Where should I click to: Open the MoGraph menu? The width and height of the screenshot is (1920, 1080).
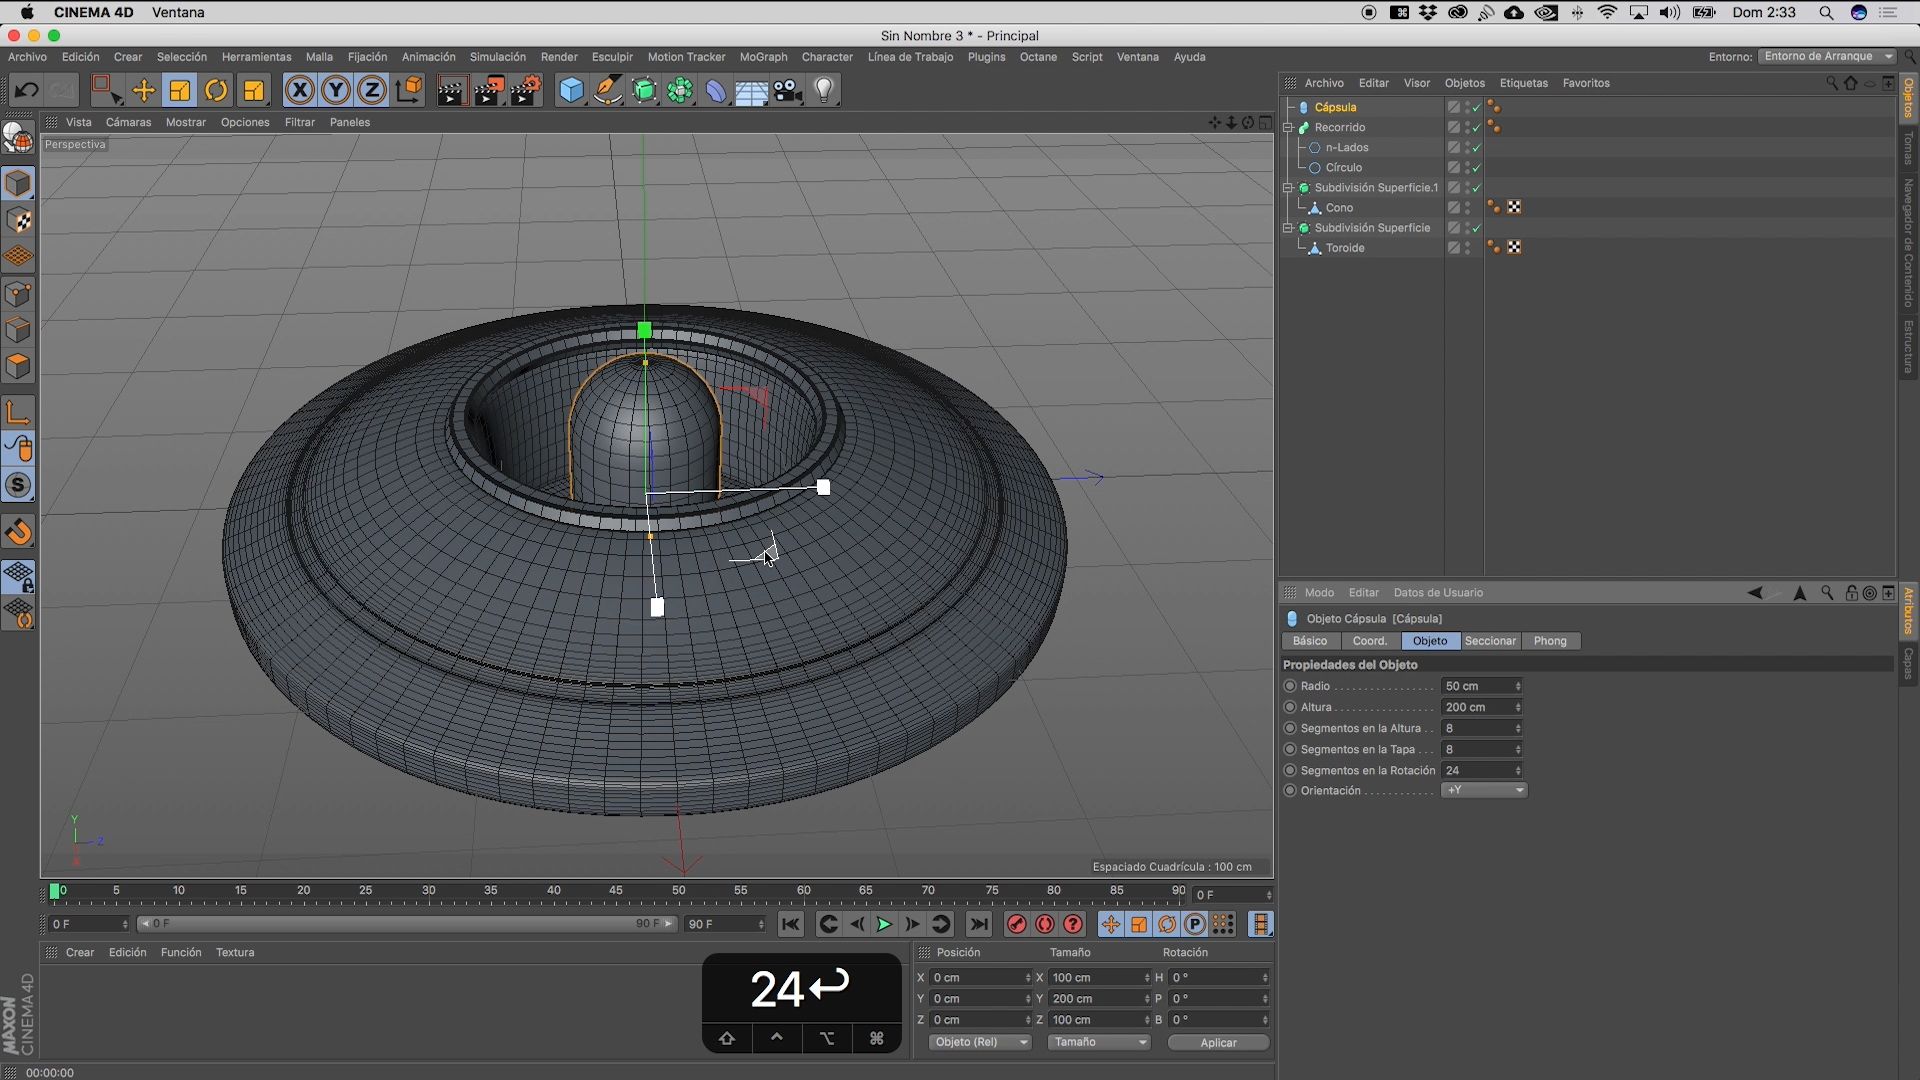point(763,57)
